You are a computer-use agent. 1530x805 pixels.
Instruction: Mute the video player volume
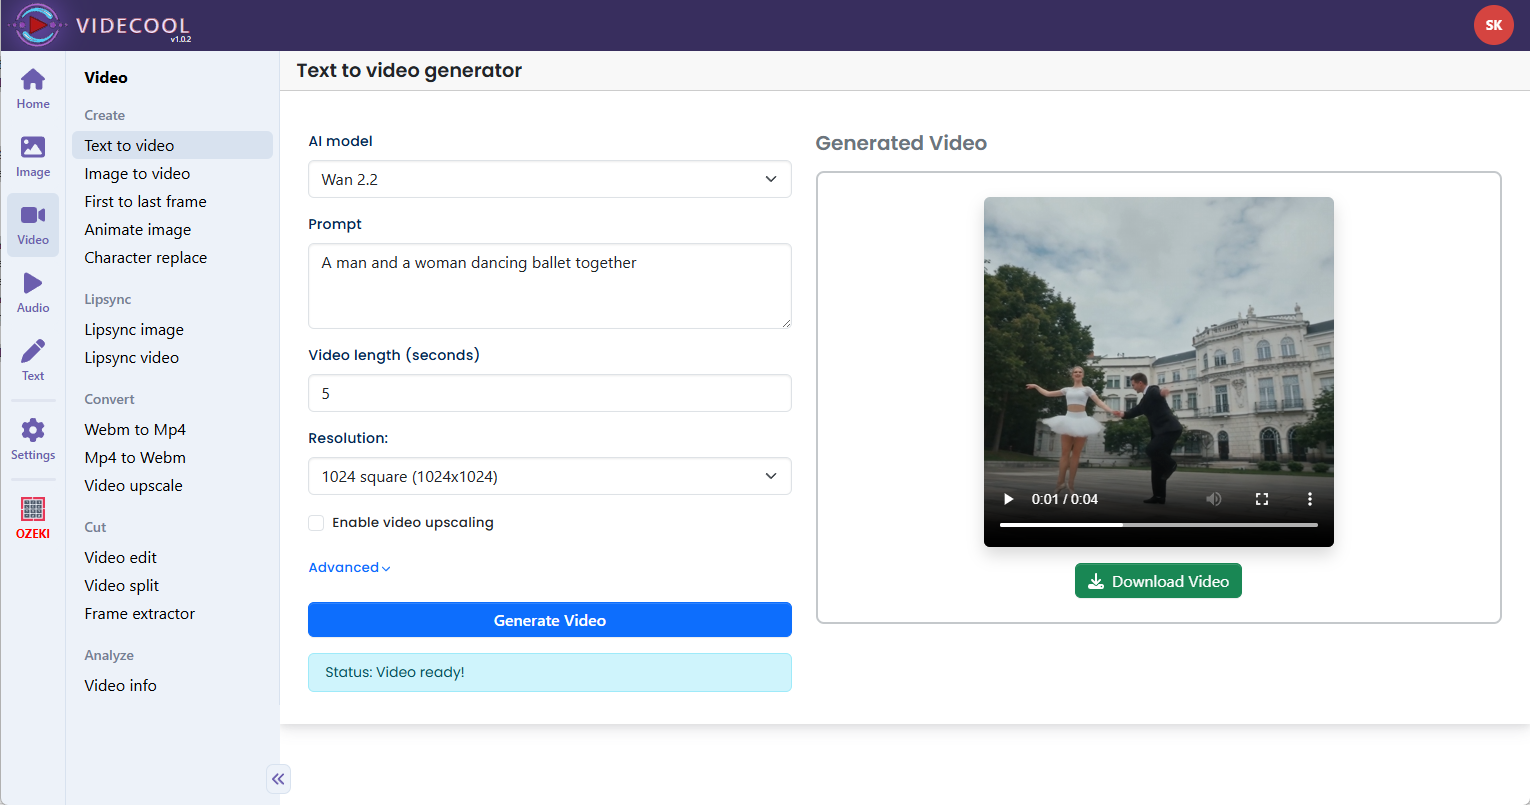(x=1214, y=499)
